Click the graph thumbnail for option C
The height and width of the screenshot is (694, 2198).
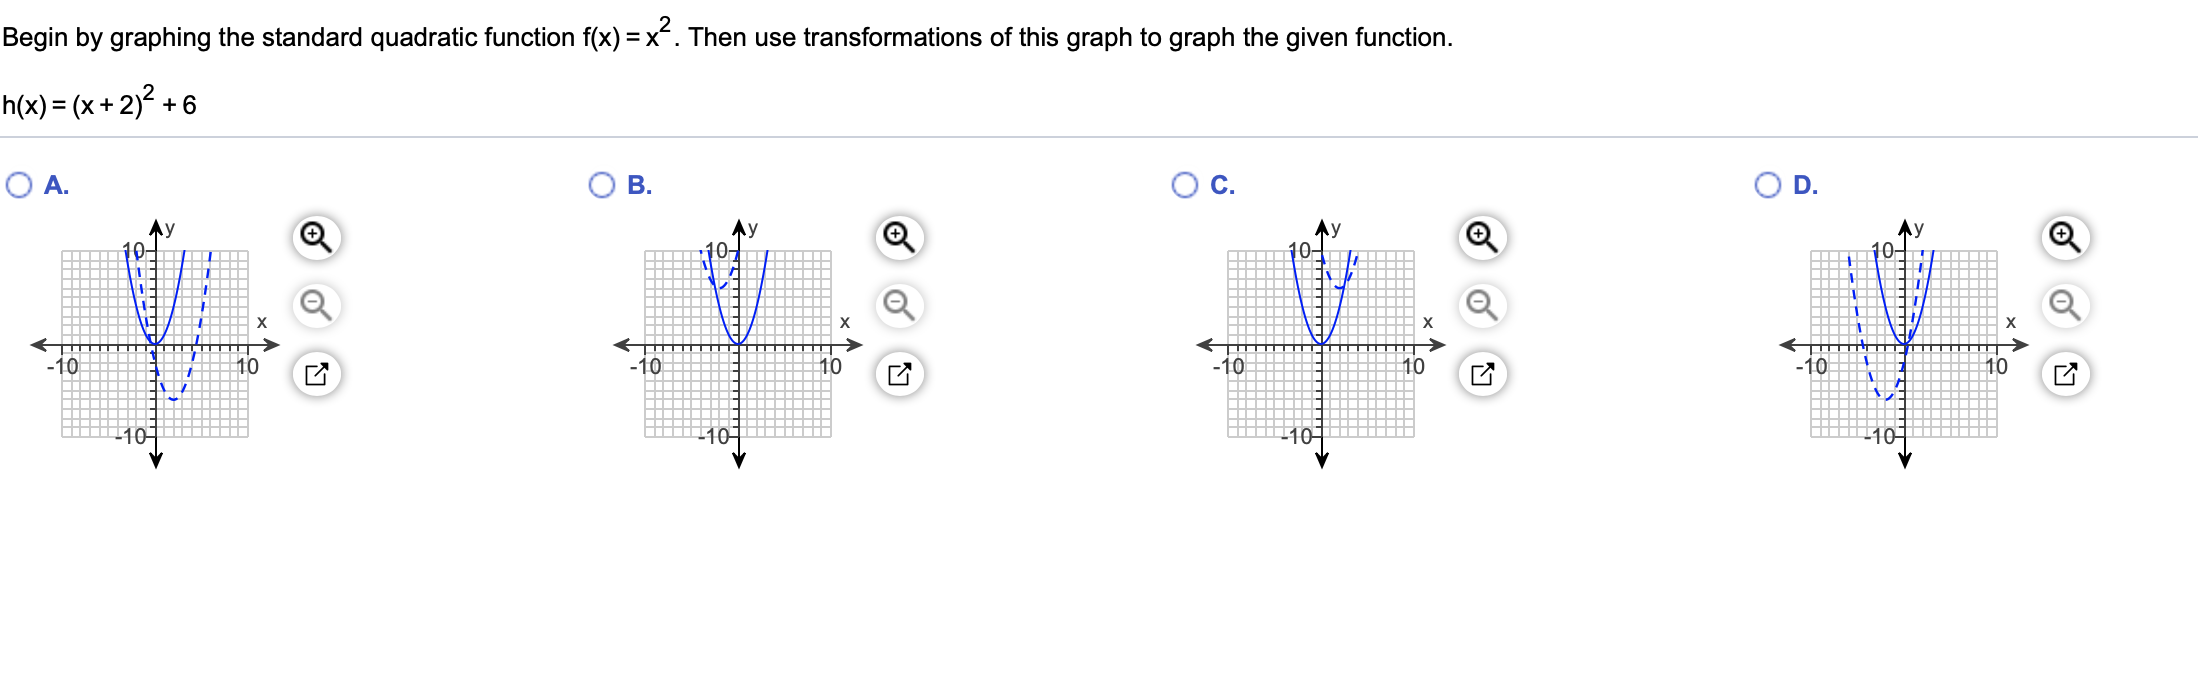click(x=1321, y=343)
